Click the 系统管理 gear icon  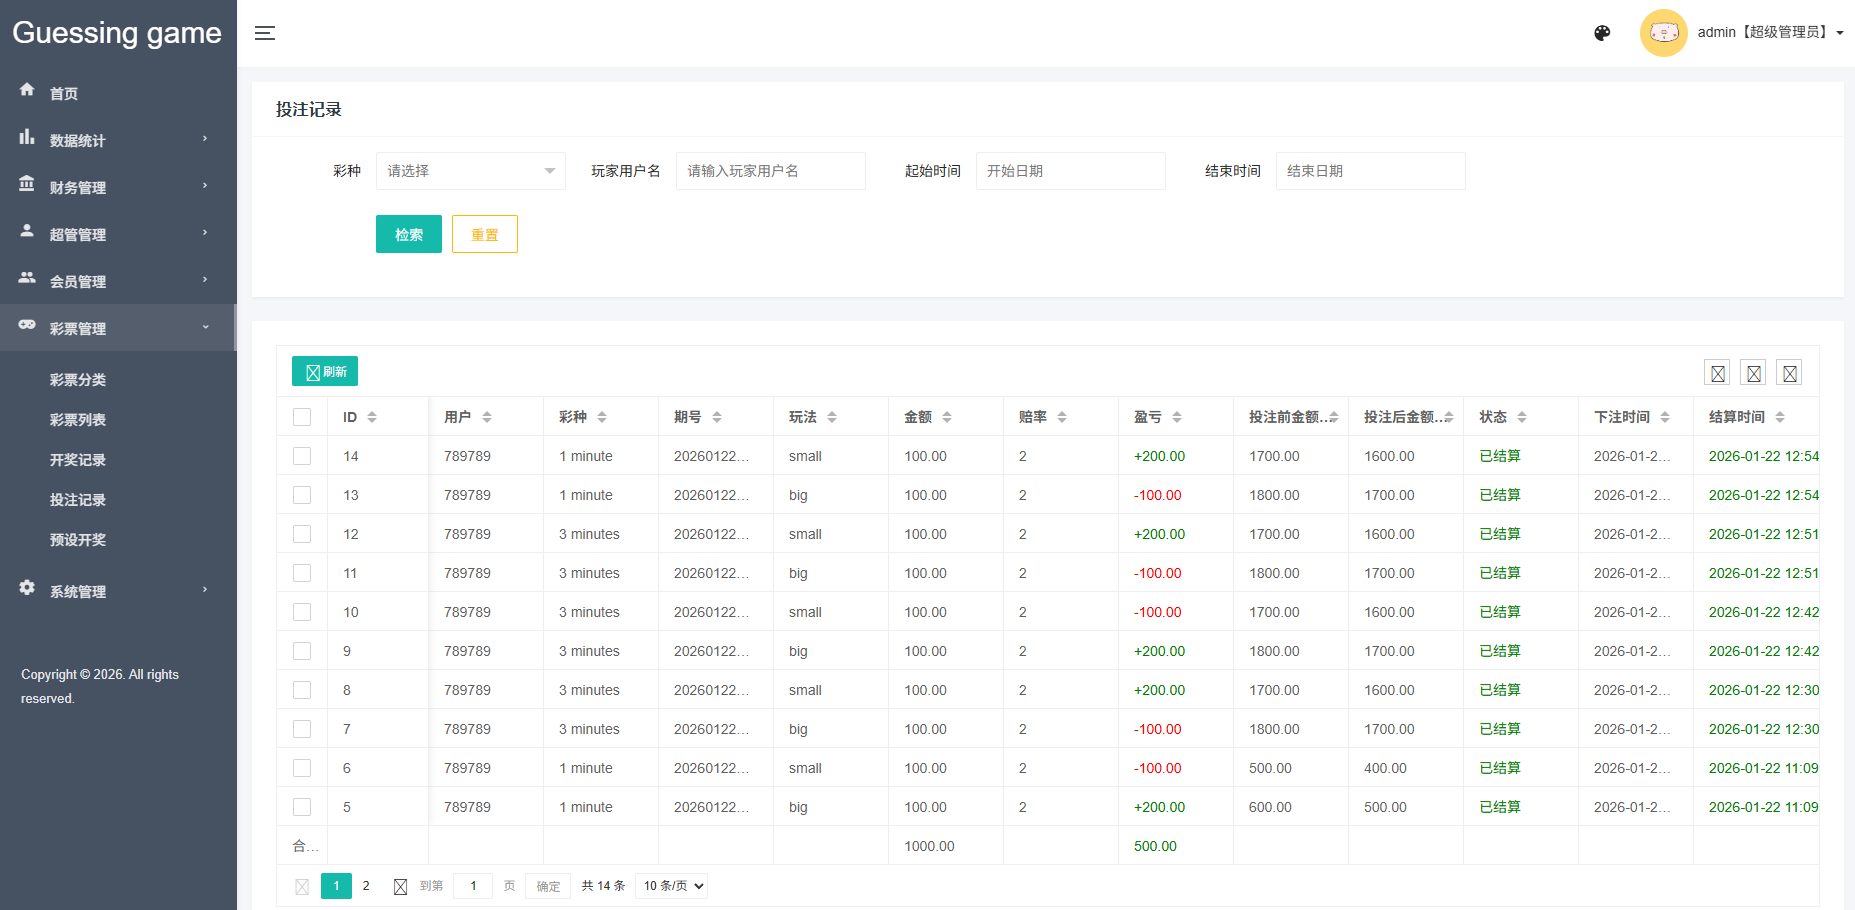(27, 589)
